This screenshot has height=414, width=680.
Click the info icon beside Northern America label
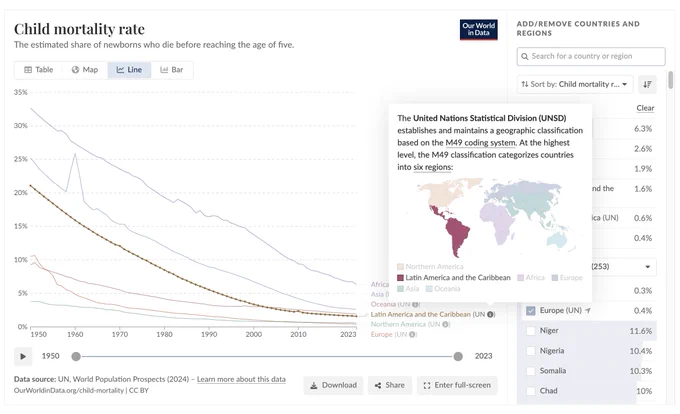pos(446,324)
